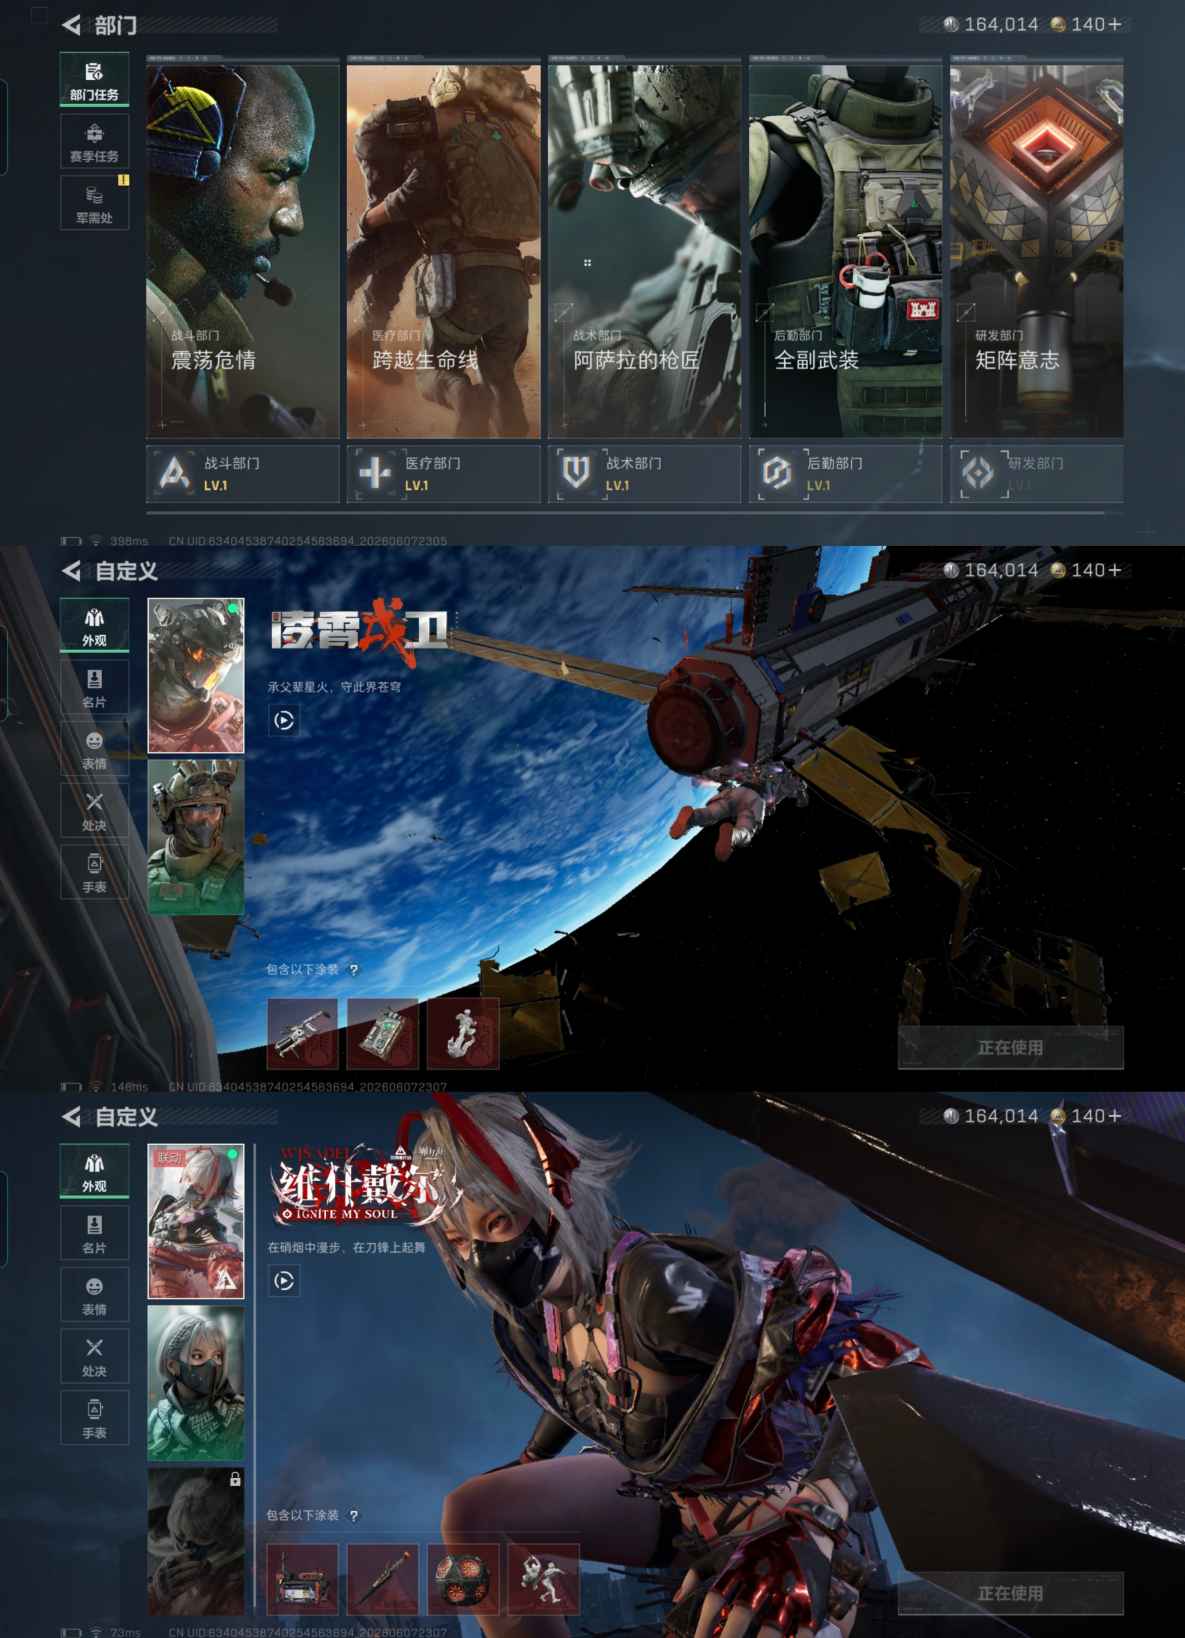Viewport: 1185px width, 1638px height.
Task: Select the 医疗部门 LV.1 button
Action: click(x=444, y=473)
